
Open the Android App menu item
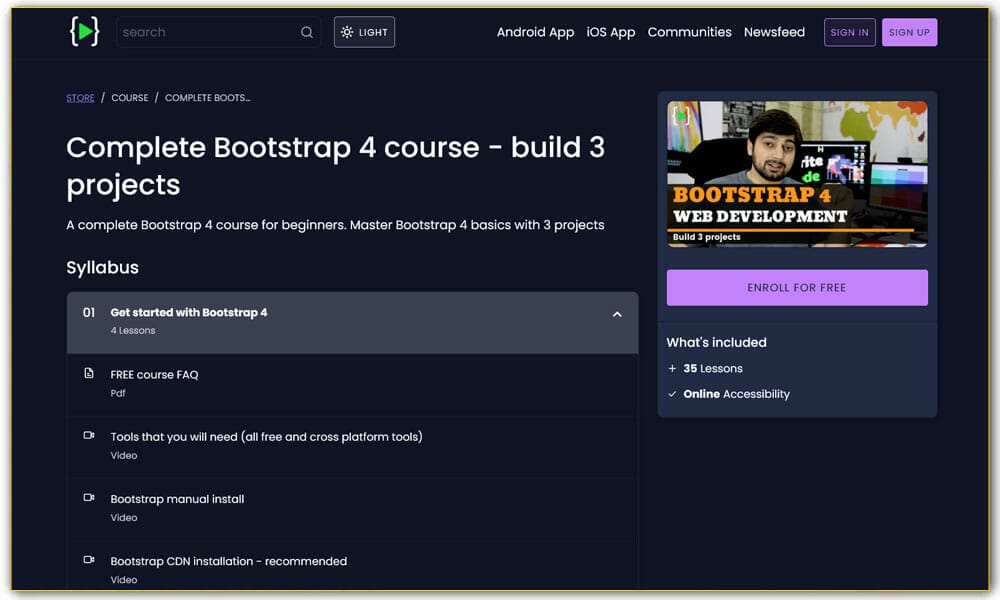click(535, 32)
